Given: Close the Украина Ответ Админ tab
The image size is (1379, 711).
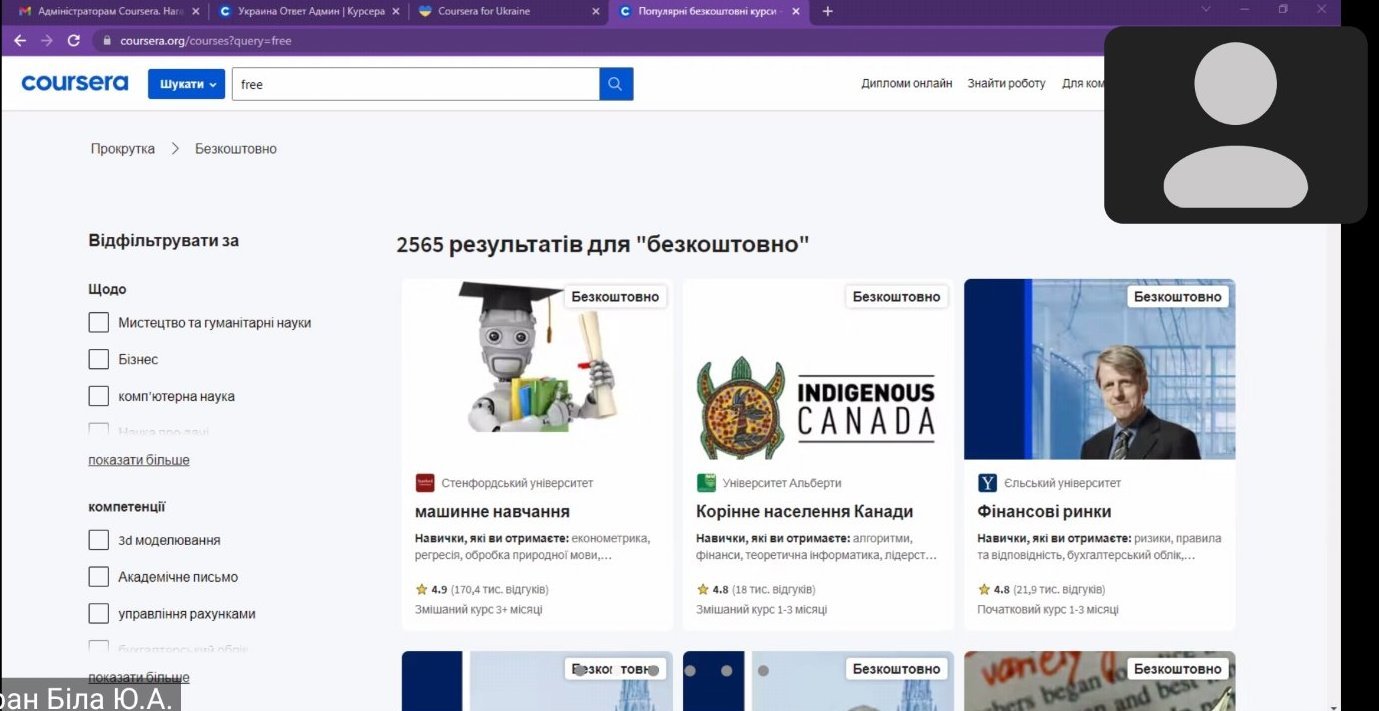Looking at the screenshot, I should pyautogui.click(x=396, y=12).
